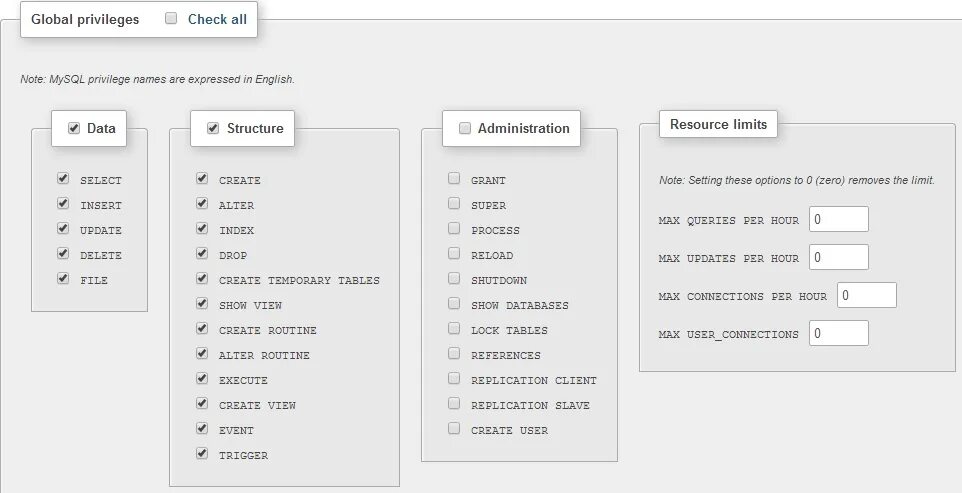Click the MAX CONNECTIONS PER HOUR input

tap(867, 295)
